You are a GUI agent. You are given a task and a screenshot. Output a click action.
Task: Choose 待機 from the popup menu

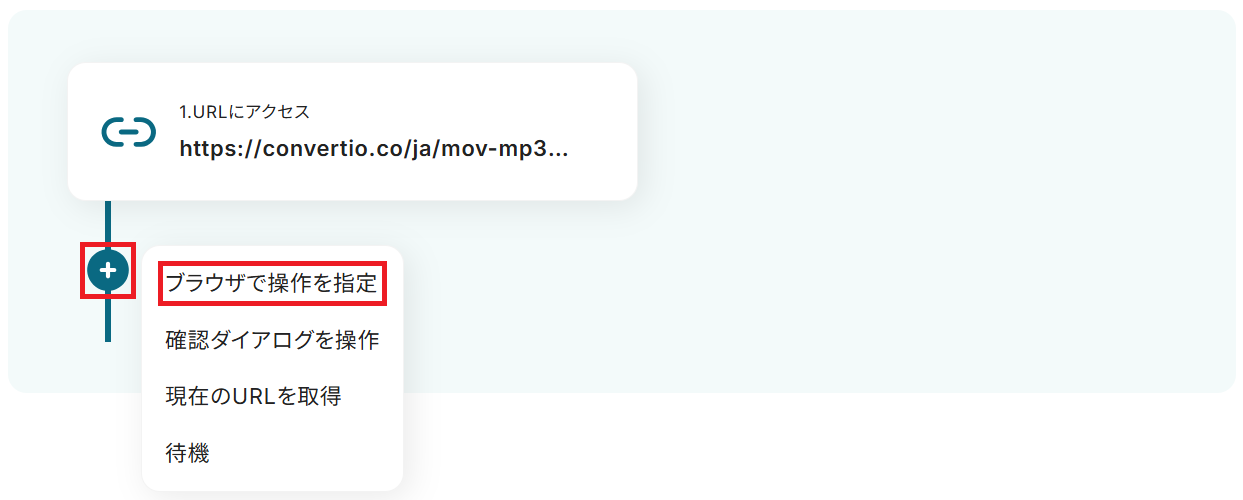coord(187,453)
